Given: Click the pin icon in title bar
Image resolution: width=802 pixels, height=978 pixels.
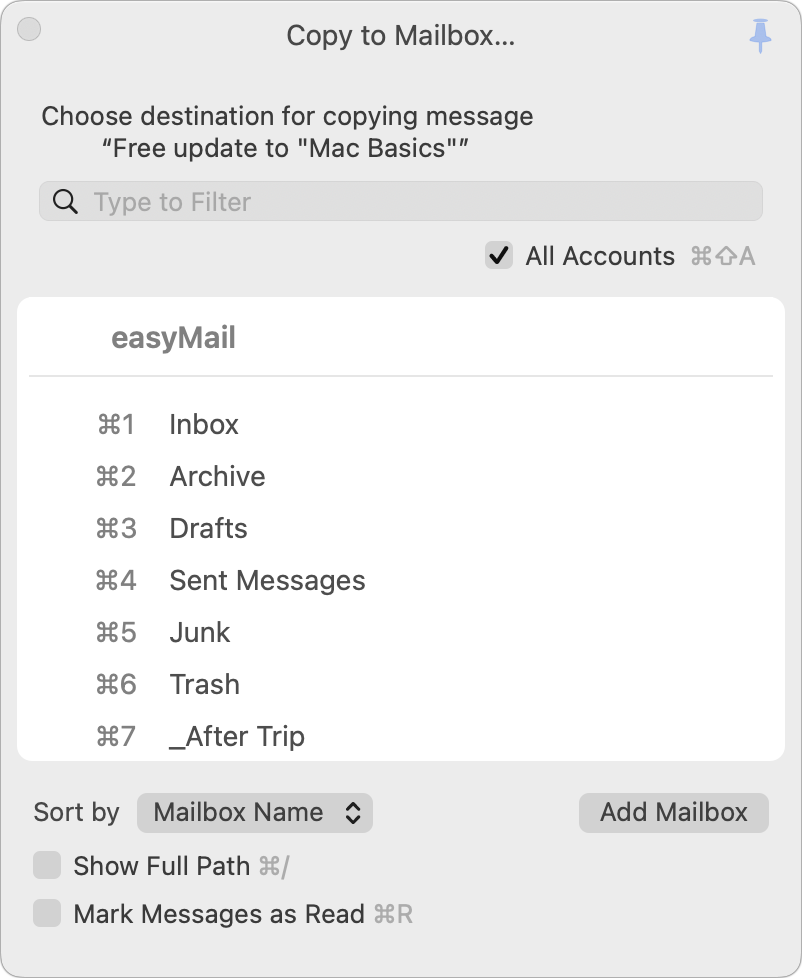Looking at the screenshot, I should [x=761, y=36].
